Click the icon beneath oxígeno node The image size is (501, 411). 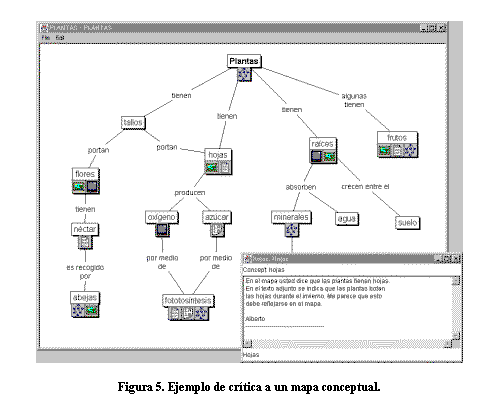click(162, 230)
